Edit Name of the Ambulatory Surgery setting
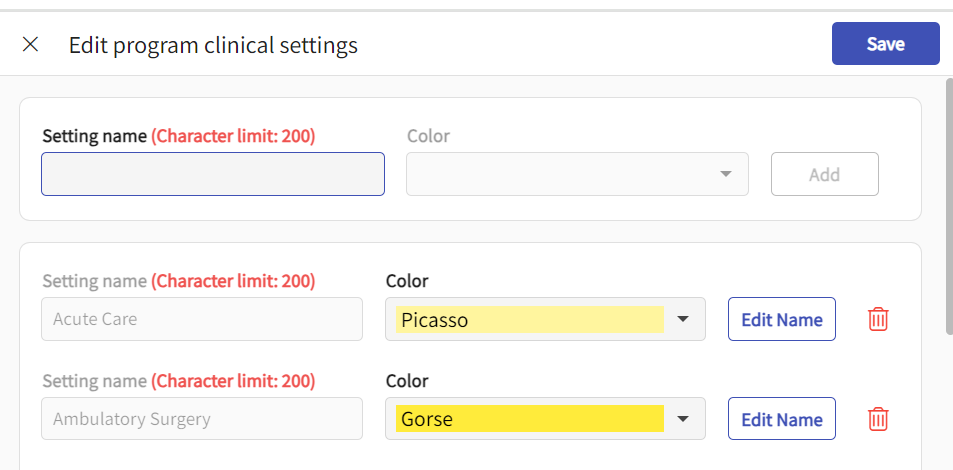 click(781, 419)
